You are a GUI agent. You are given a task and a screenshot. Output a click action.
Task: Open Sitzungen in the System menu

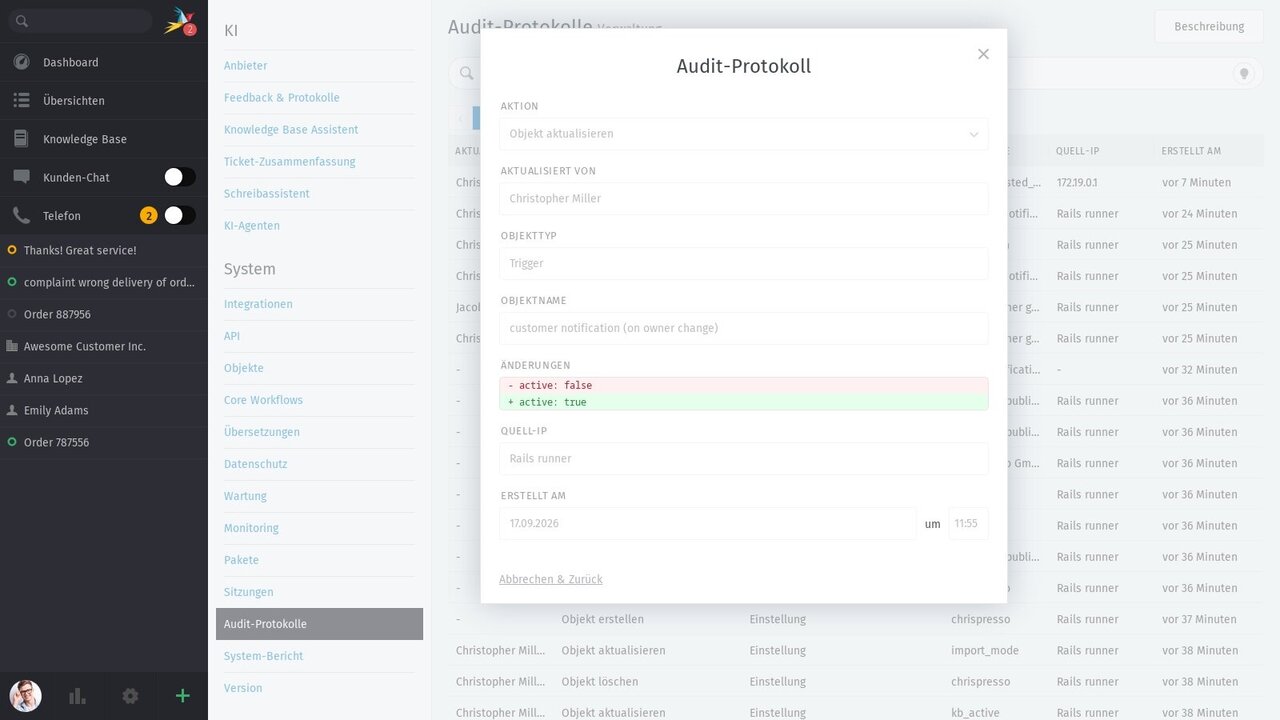[249, 592]
